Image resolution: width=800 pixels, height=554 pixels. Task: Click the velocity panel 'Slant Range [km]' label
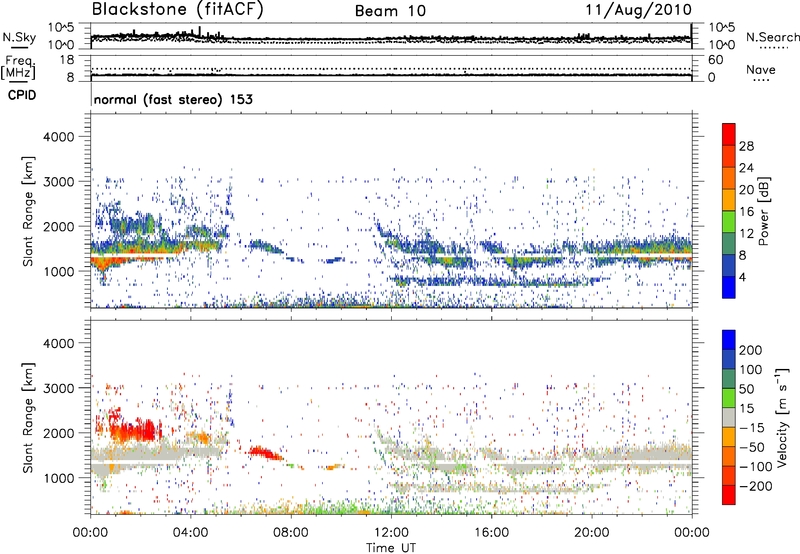28,417
